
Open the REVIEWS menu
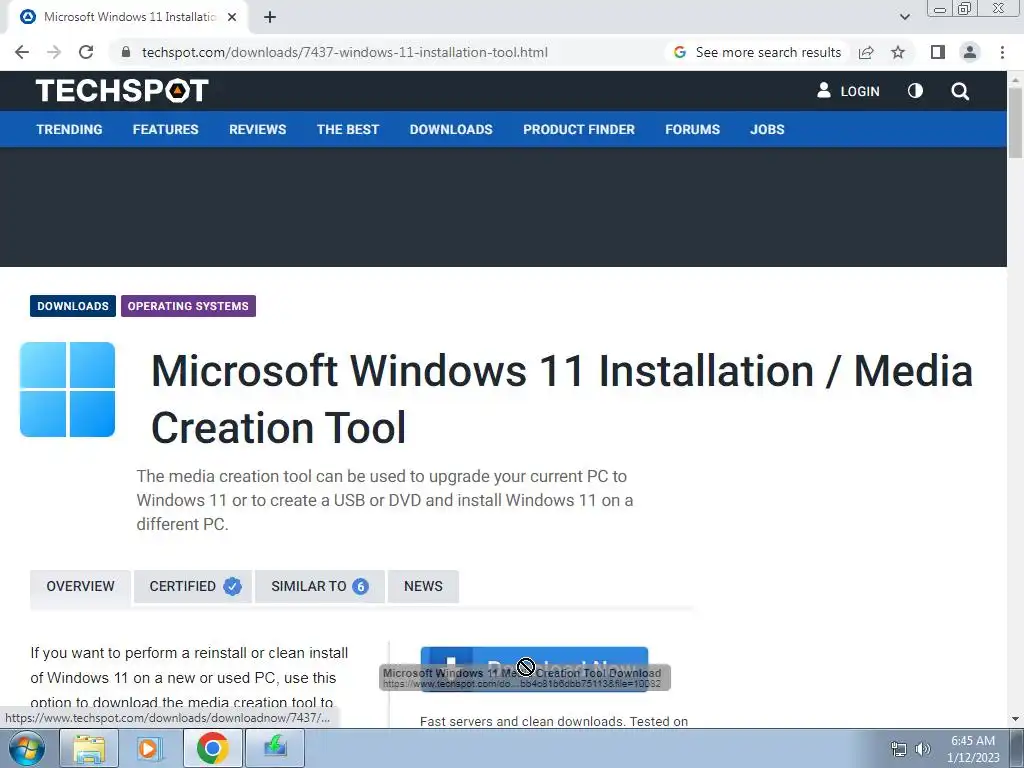coord(257,129)
